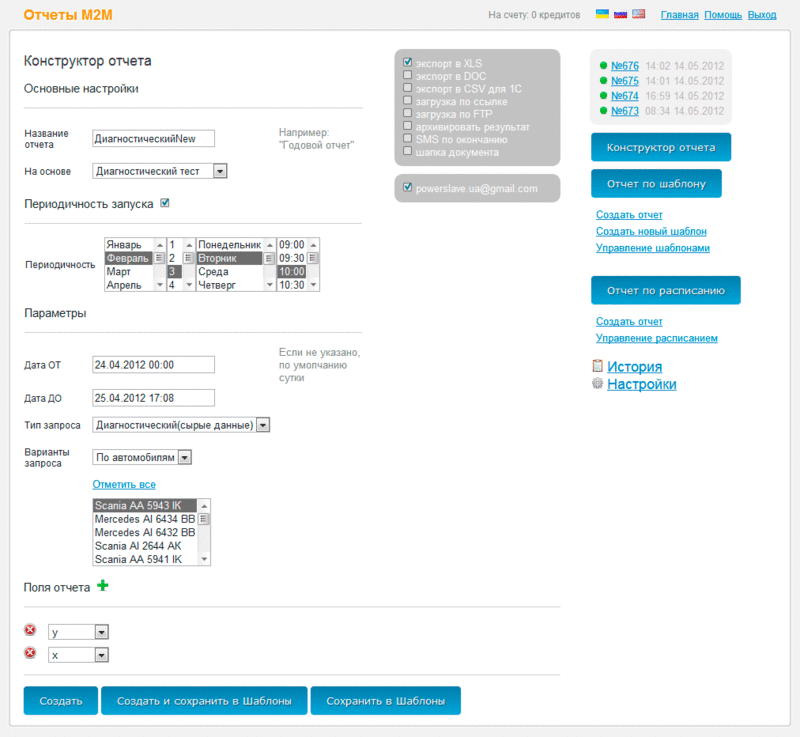
Task: Click the 'Отчеты M2M' logo title
Action: (68, 15)
